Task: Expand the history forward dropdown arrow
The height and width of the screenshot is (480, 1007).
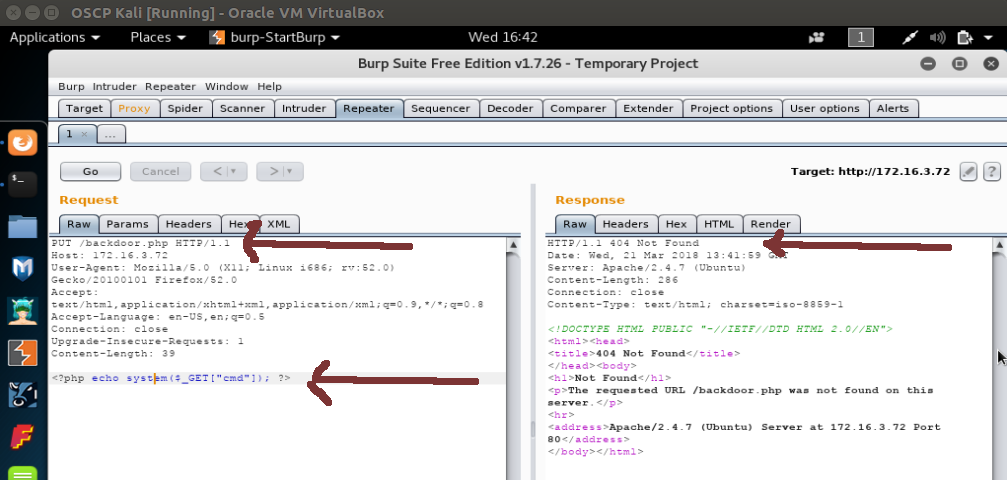Action: tap(290, 172)
